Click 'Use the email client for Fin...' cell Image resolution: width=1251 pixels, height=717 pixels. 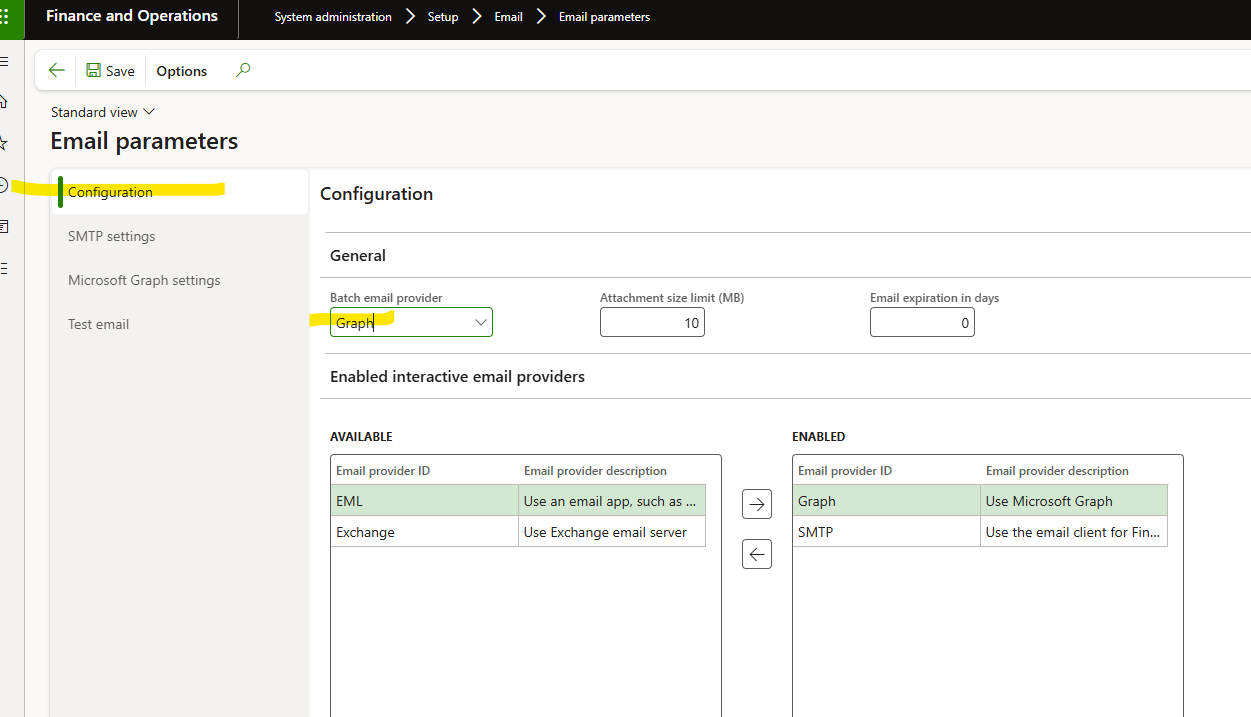coord(1074,532)
